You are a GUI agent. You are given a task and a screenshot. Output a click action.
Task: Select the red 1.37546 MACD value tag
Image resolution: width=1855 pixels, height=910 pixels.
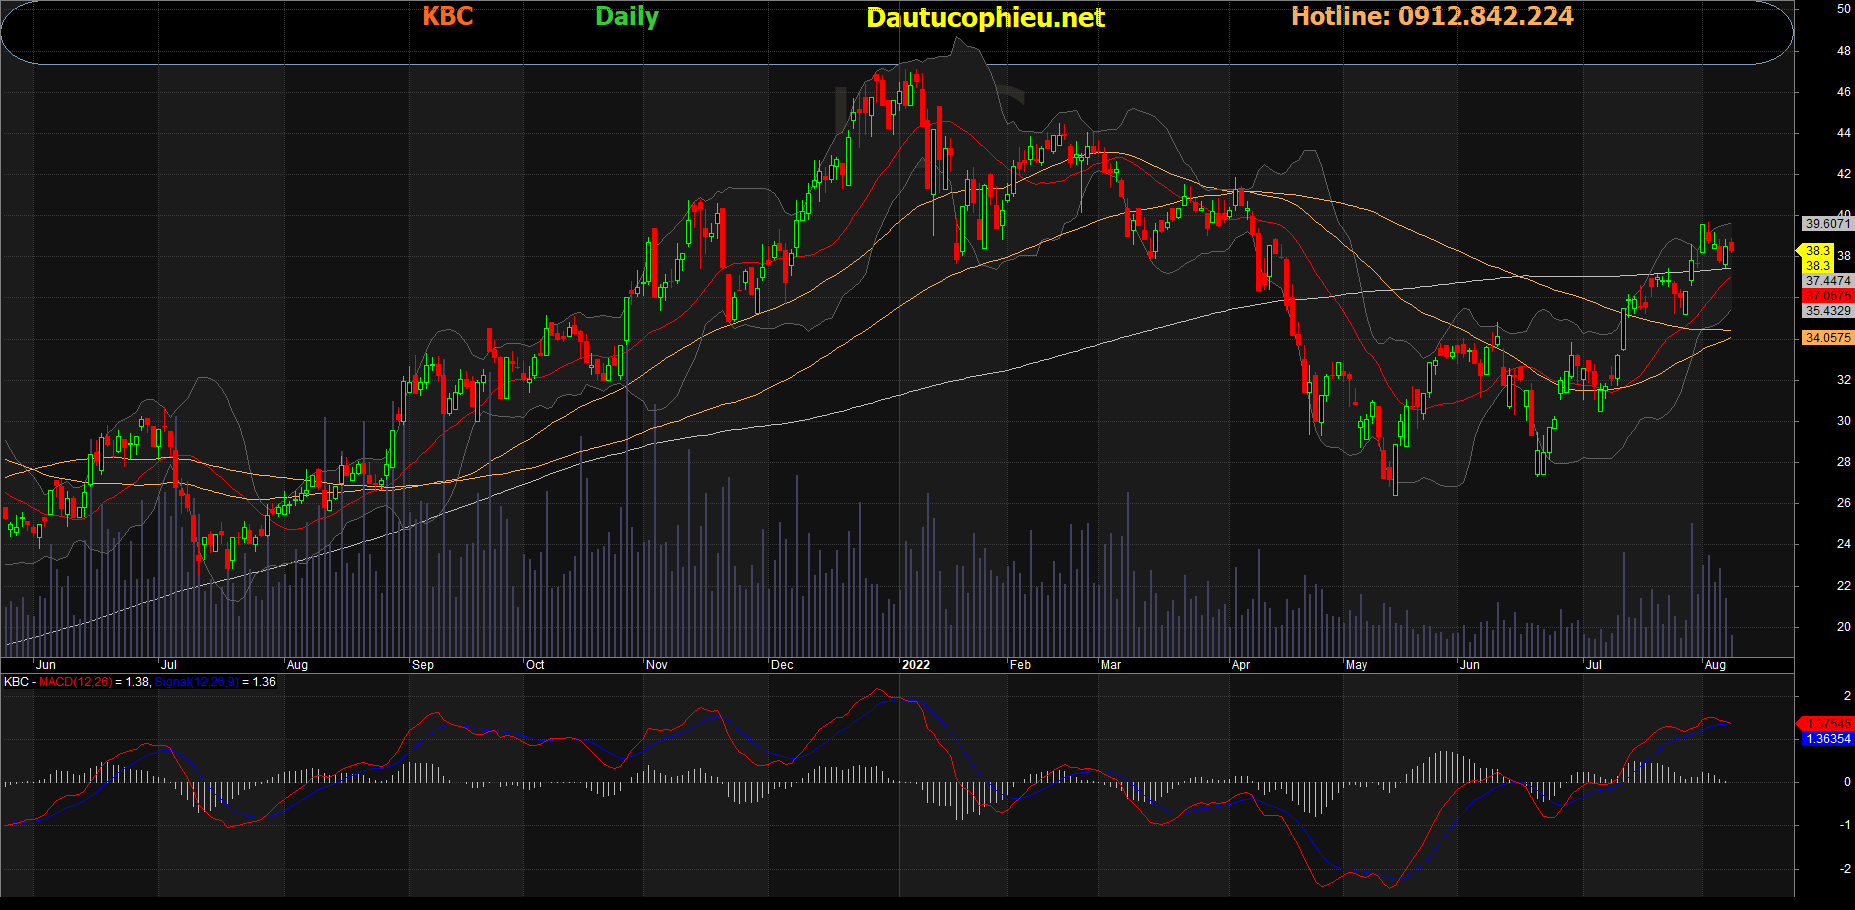1827,723
